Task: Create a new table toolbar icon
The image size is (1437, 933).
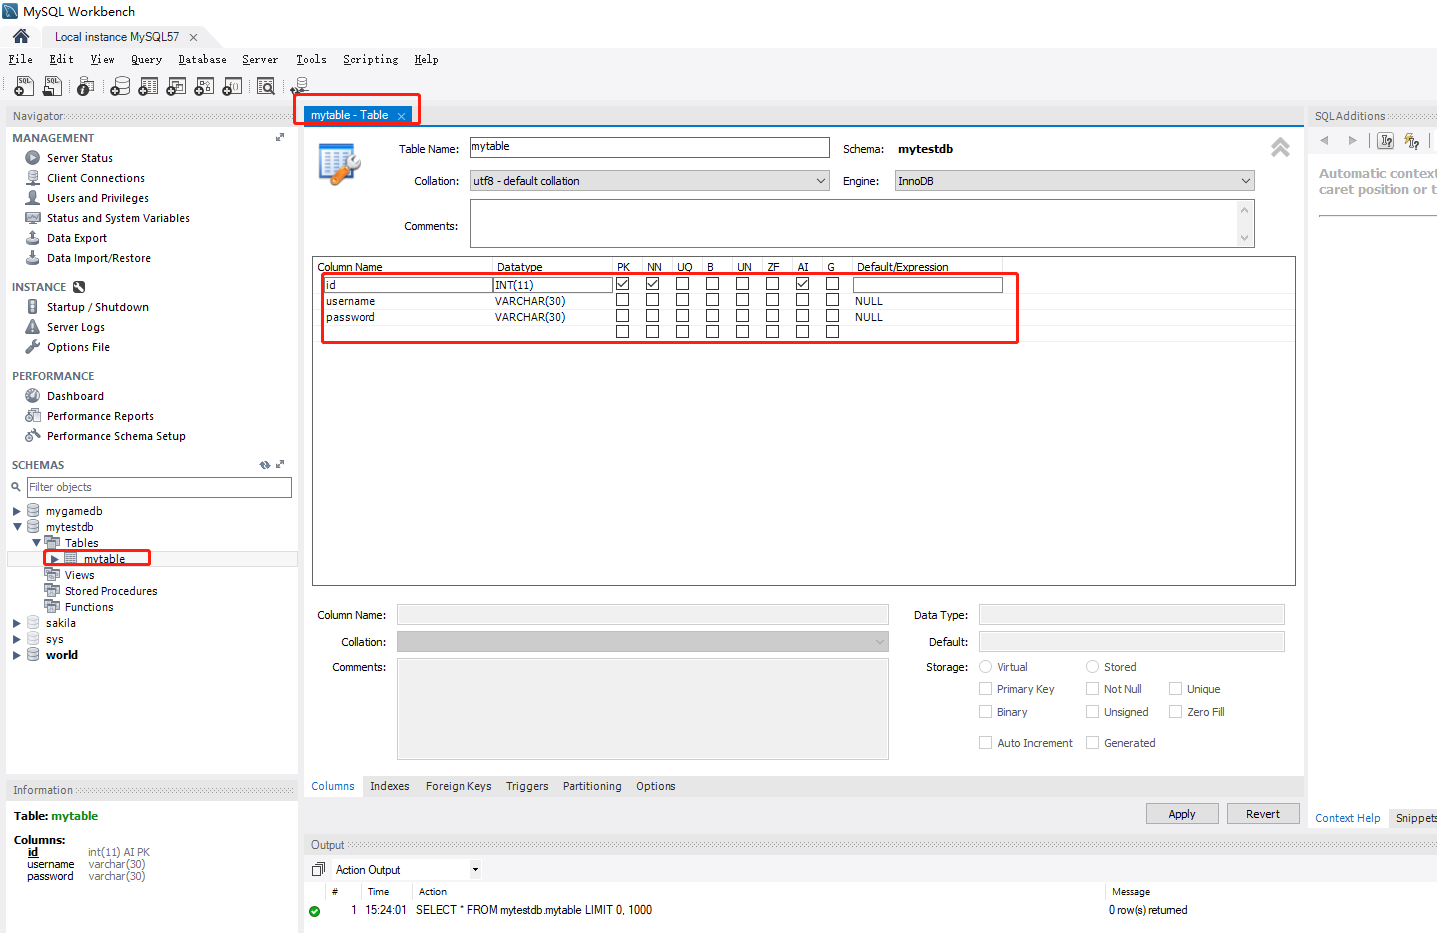Action: (x=148, y=87)
